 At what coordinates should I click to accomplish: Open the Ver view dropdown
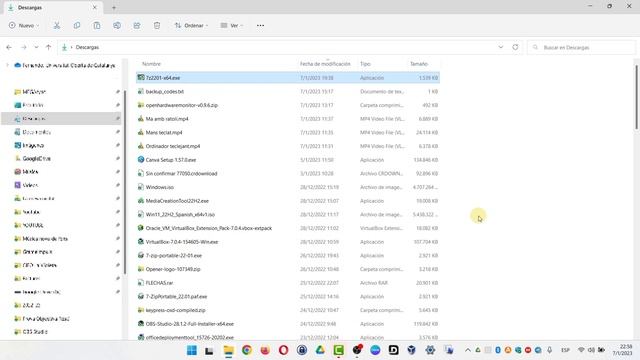(x=231, y=25)
